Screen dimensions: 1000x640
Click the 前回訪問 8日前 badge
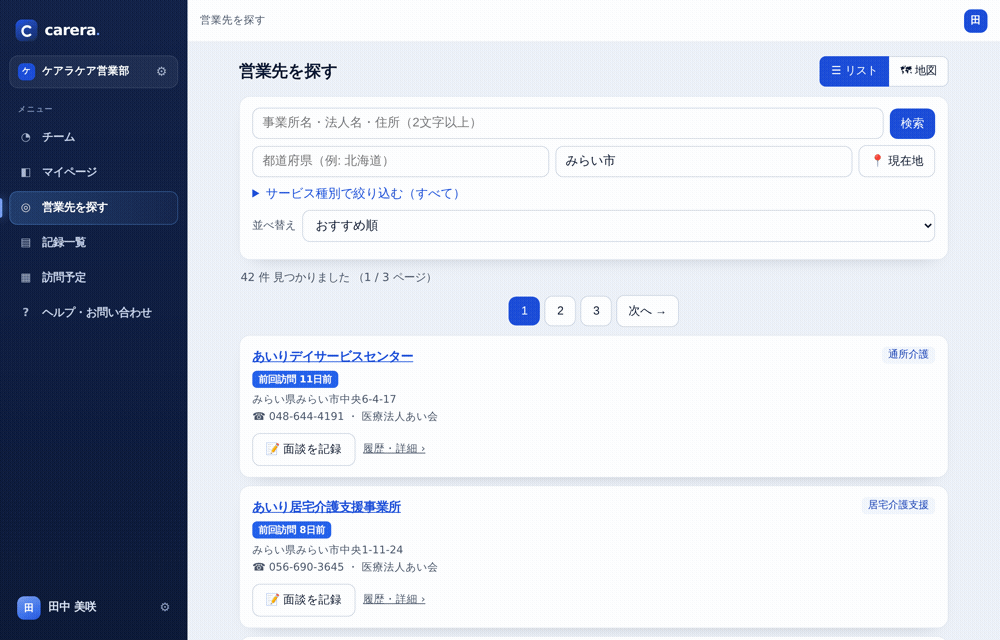tap(291, 530)
